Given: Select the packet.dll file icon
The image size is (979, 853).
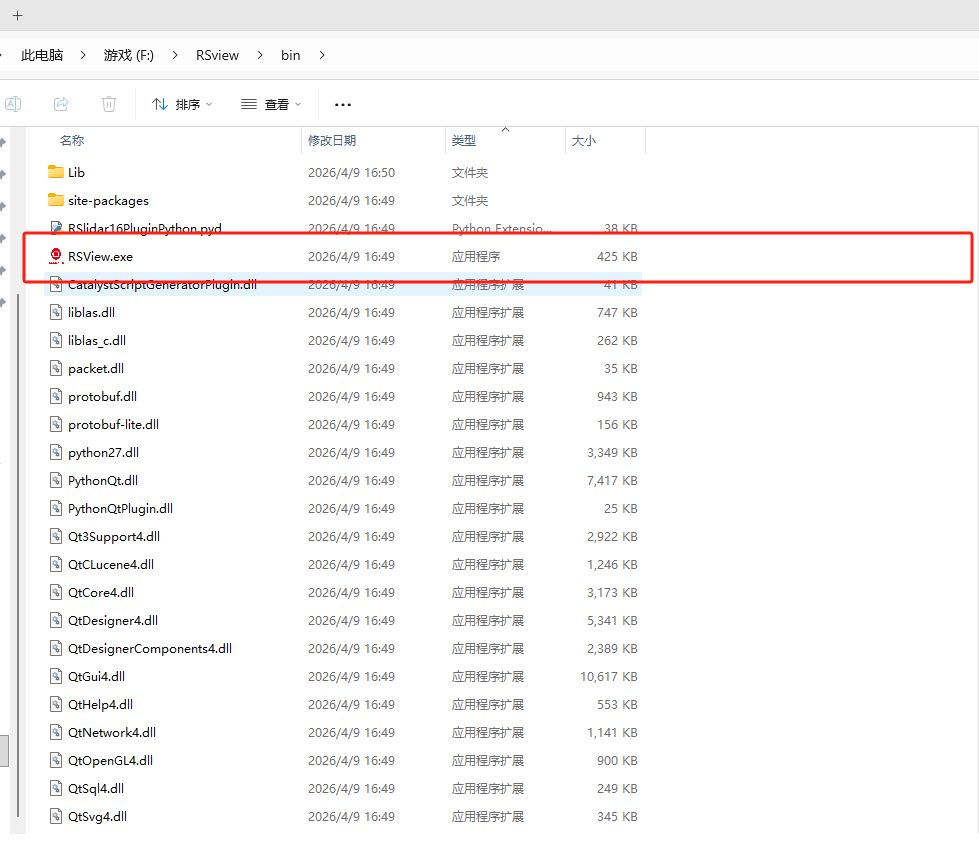Looking at the screenshot, I should coord(56,368).
